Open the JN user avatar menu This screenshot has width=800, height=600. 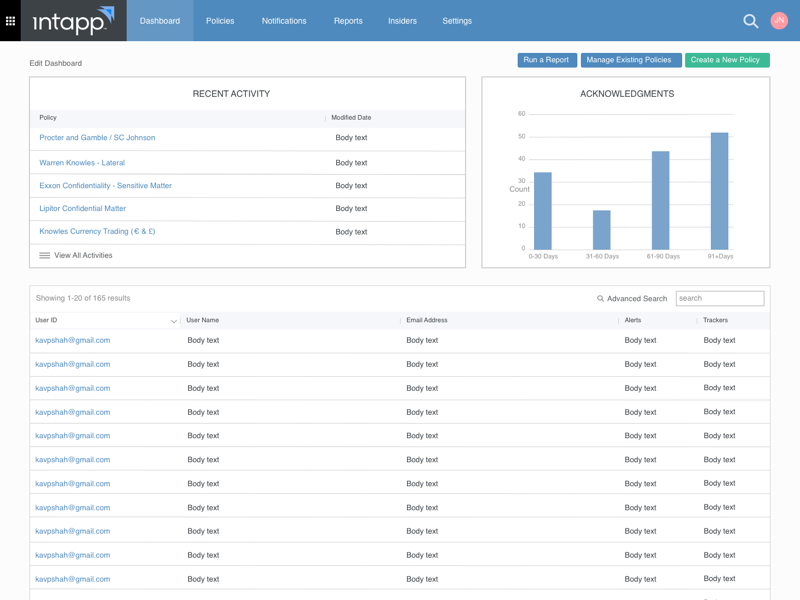point(779,20)
